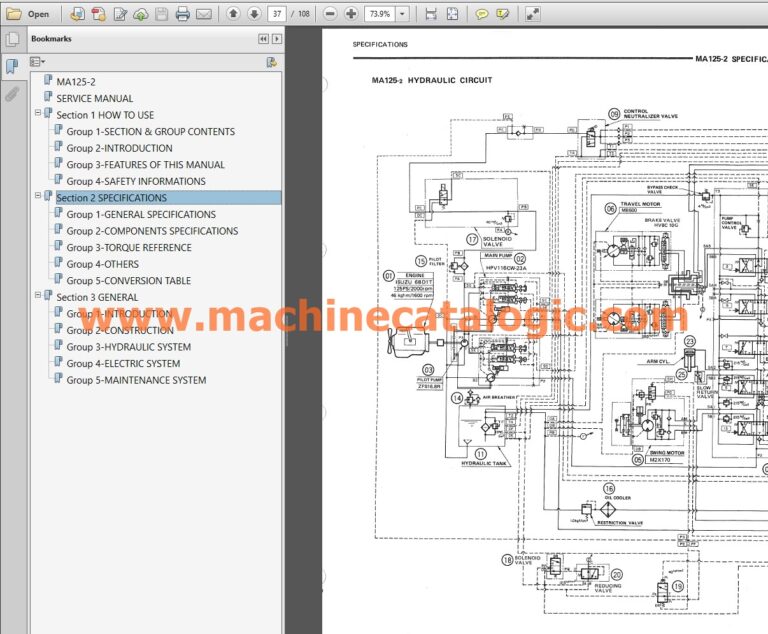Click the edit document pencil icon
The height and width of the screenshot is (634, 768).
[120, 14]
